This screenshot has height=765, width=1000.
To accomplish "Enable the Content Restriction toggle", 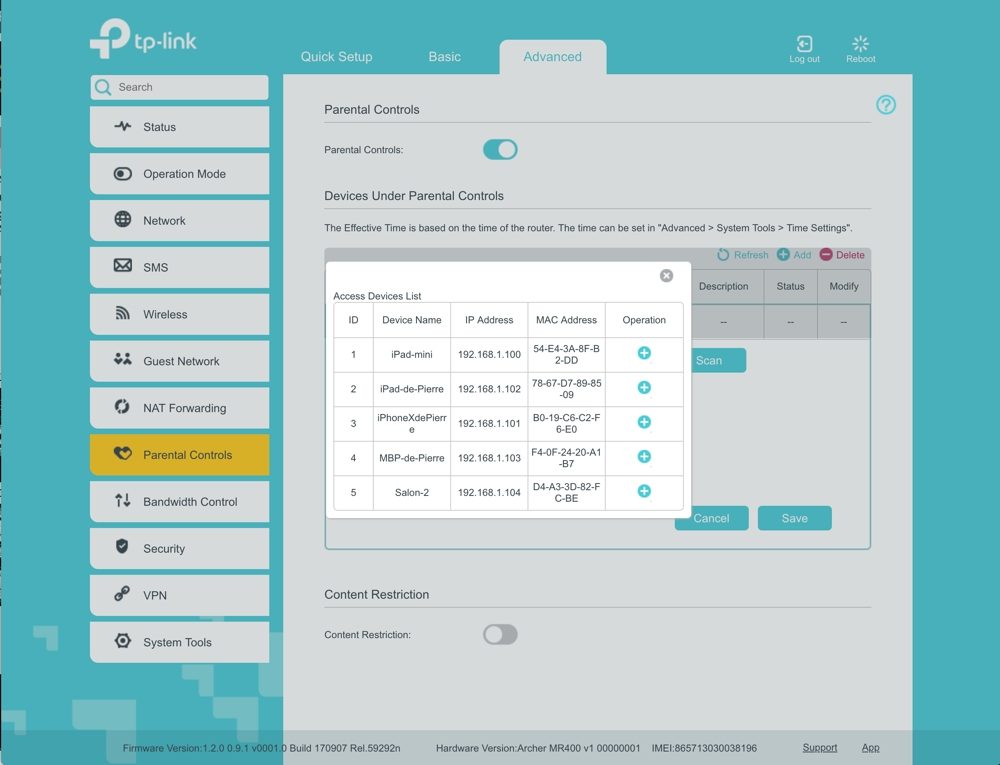I will [500, 635].
